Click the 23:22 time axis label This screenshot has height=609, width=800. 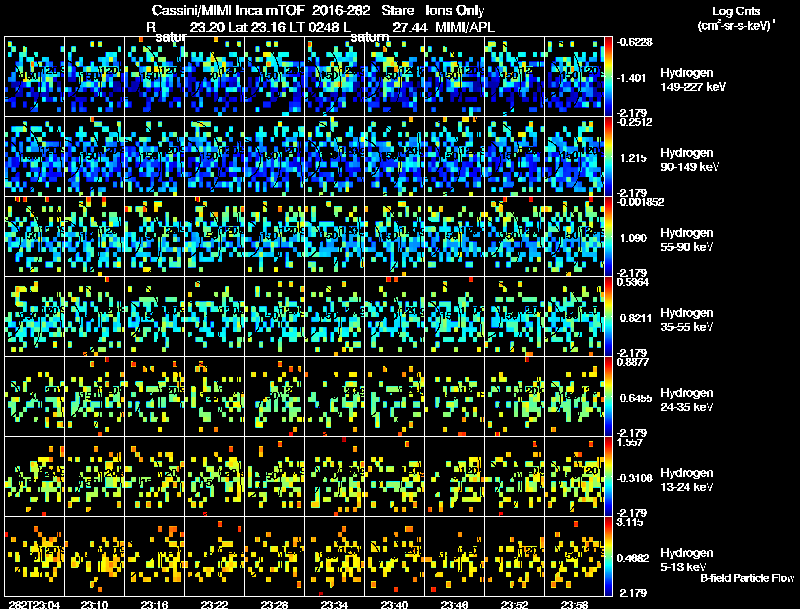(214, 604)
